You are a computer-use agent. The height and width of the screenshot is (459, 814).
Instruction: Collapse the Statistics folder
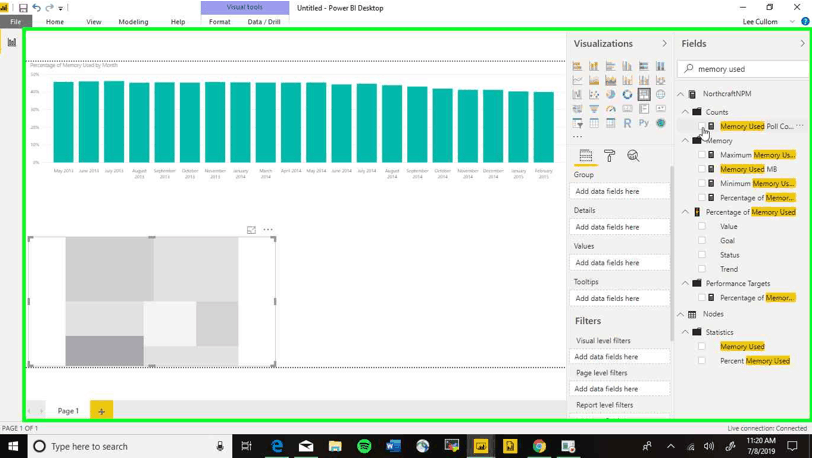(685, 332)
